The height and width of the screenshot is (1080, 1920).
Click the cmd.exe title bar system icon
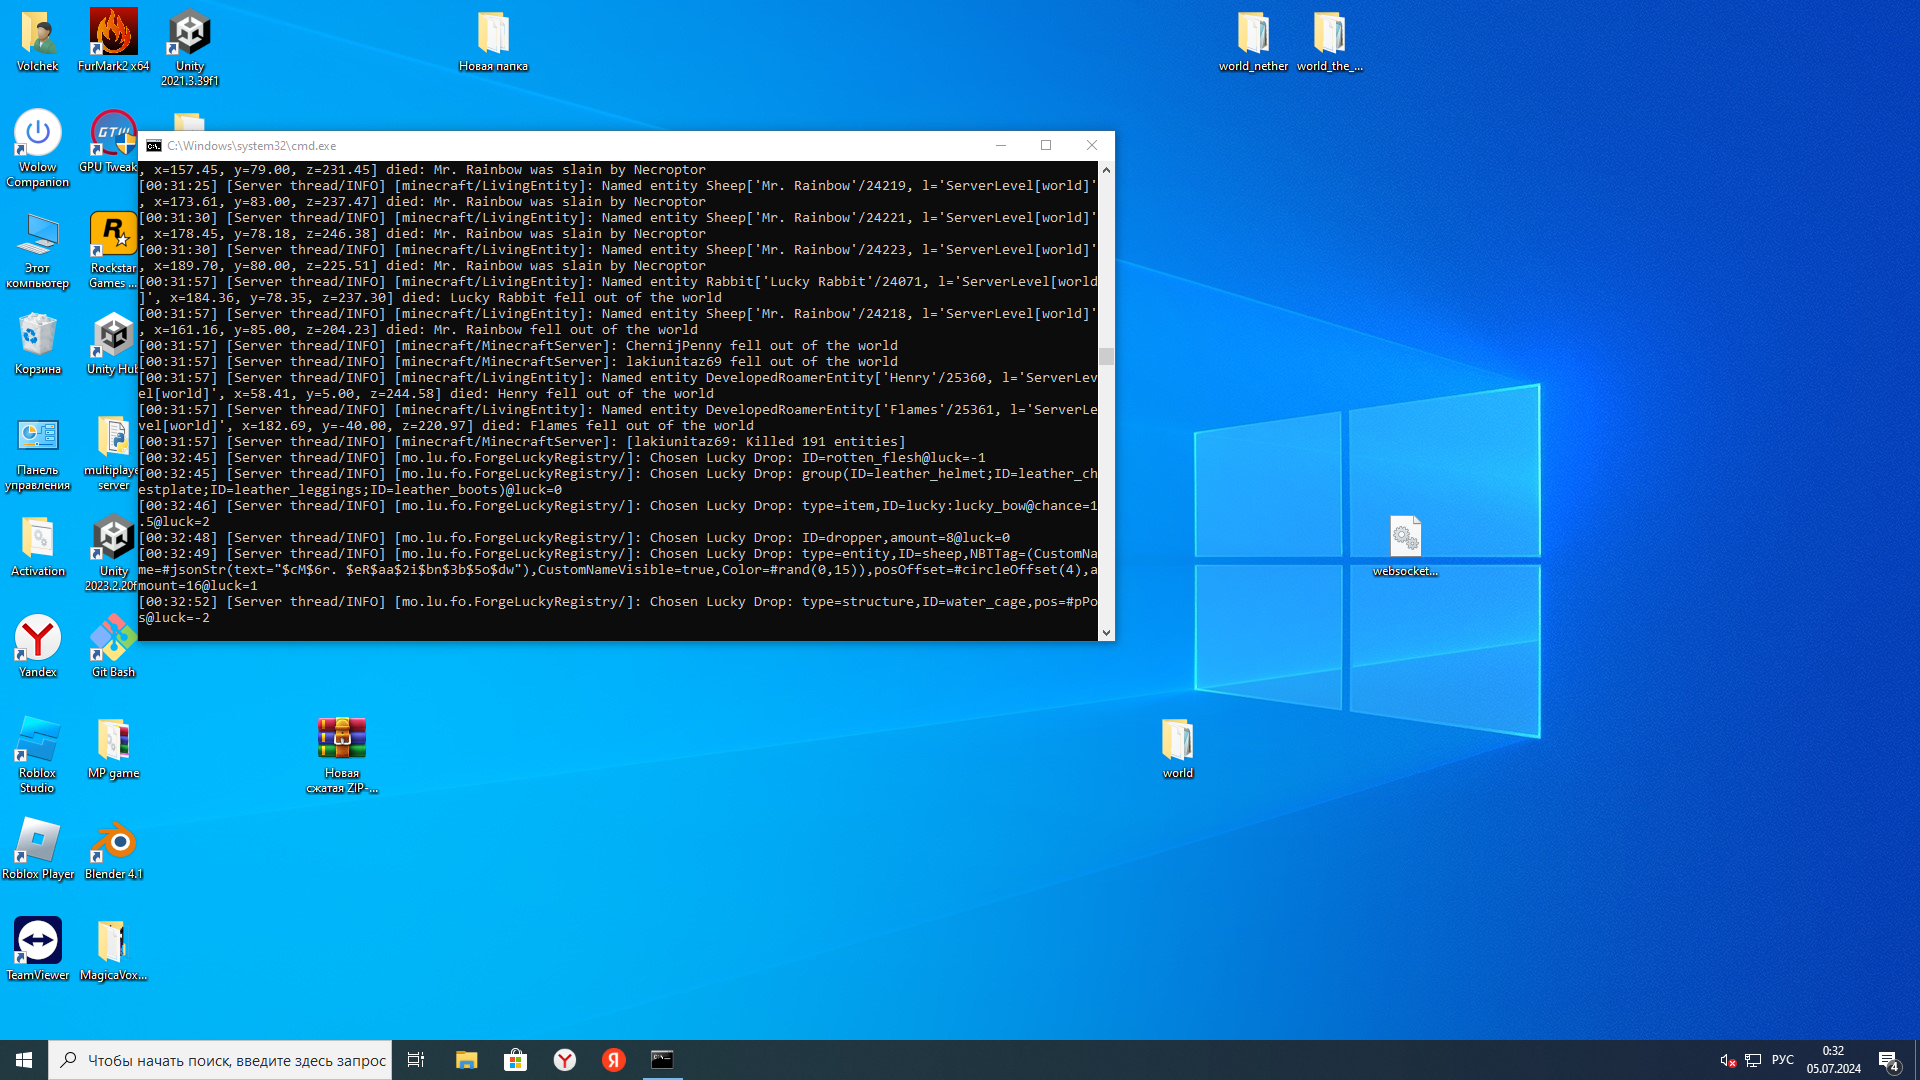[x=154, y=146]
